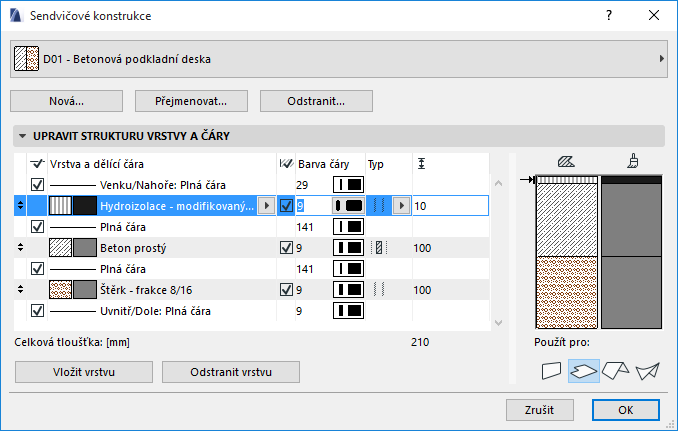Click the pen swatch for the 141 line below Beton
The height and width of the screenshot is (431, 678).
pos(349,268)
